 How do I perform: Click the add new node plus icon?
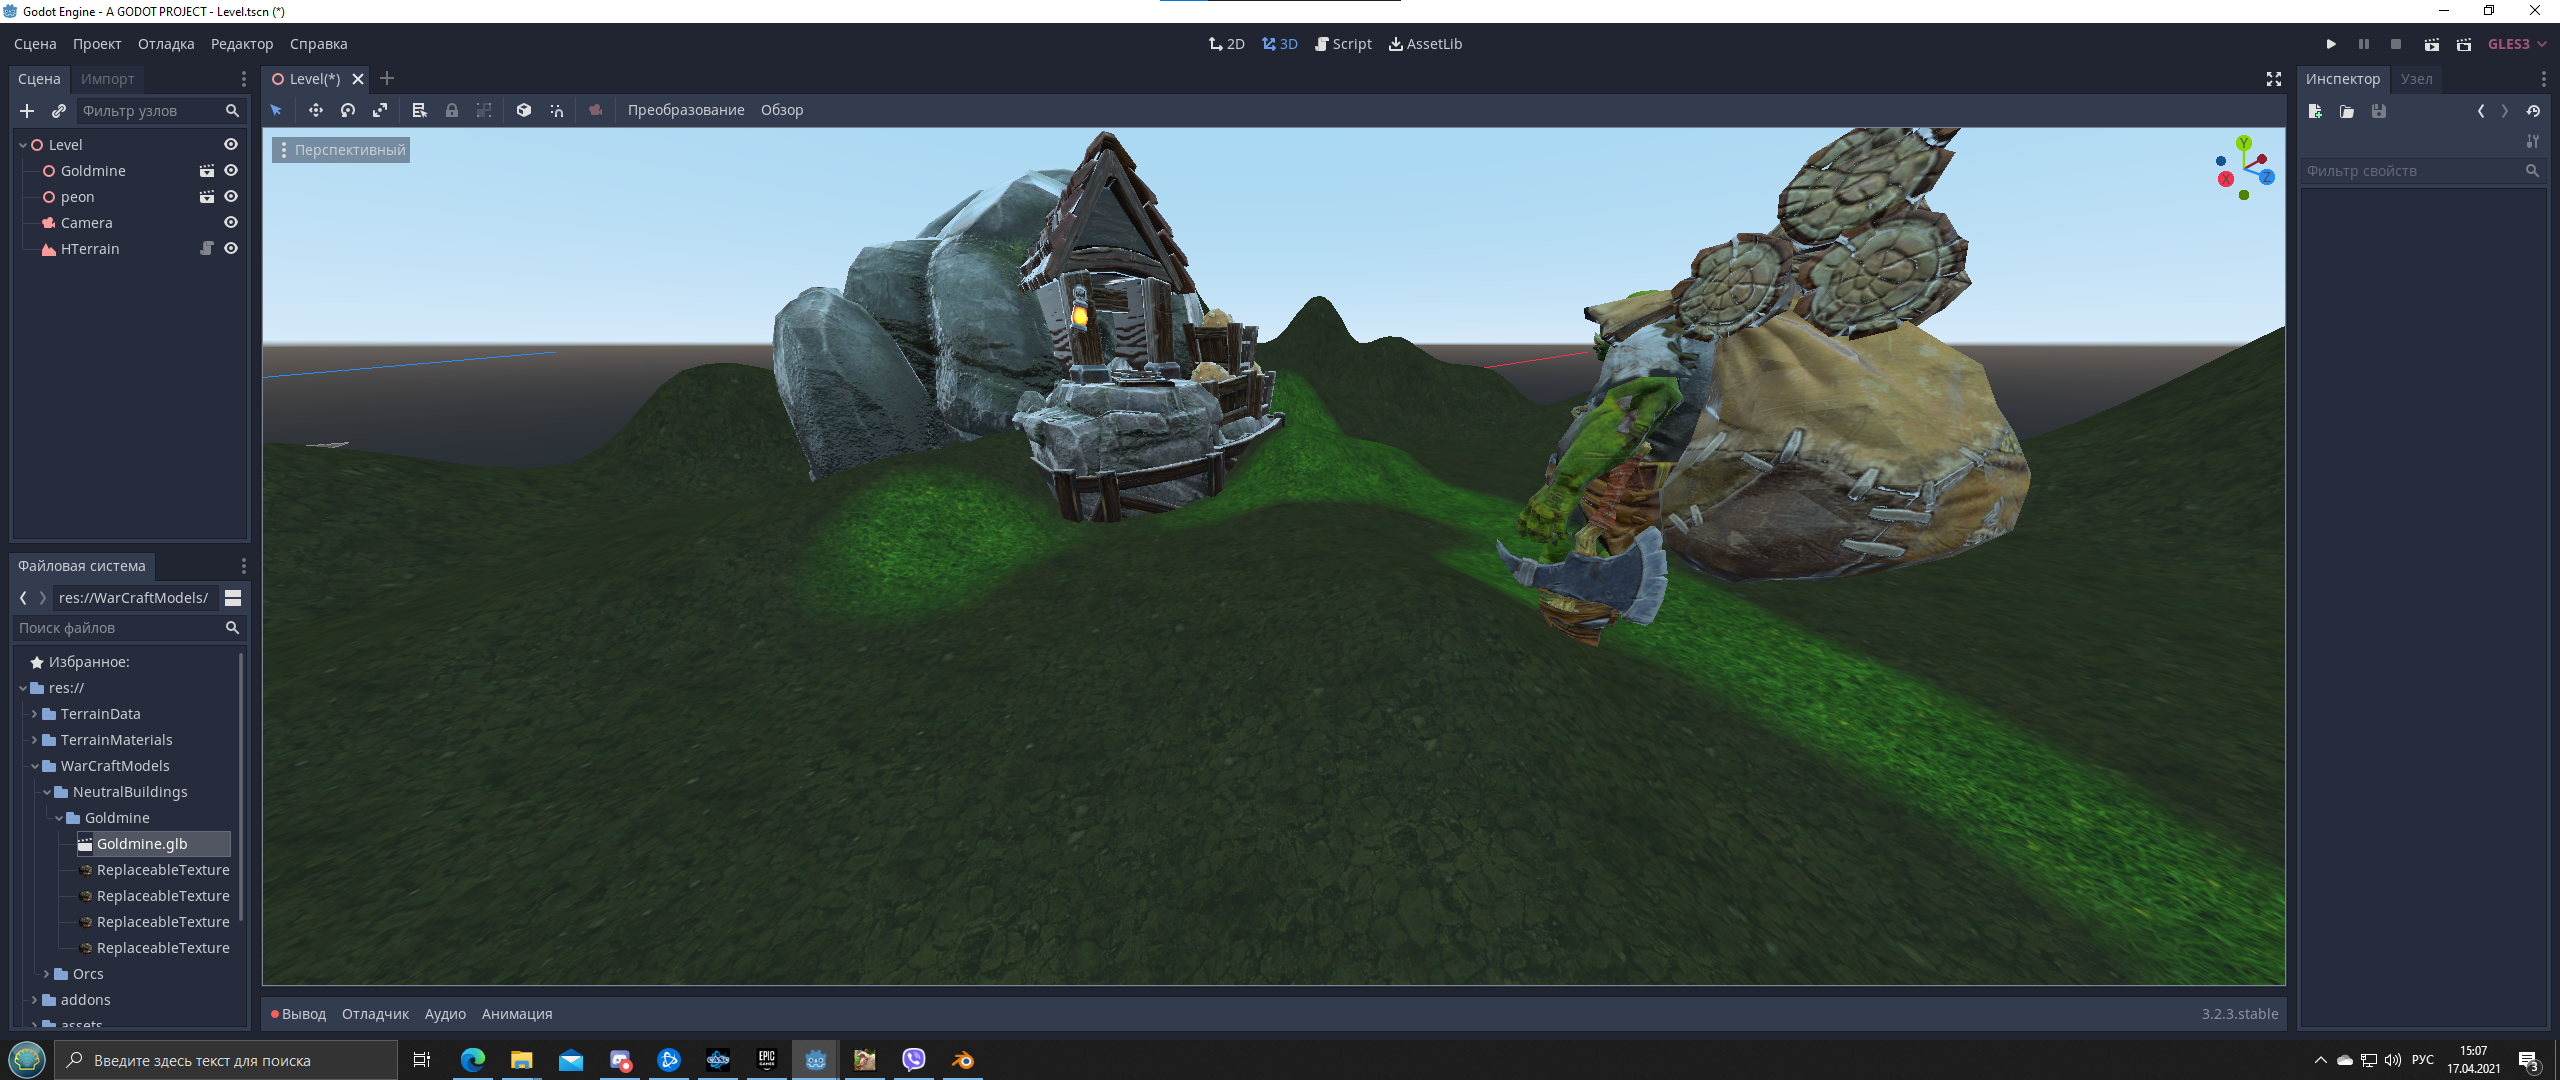coord(27,111)
